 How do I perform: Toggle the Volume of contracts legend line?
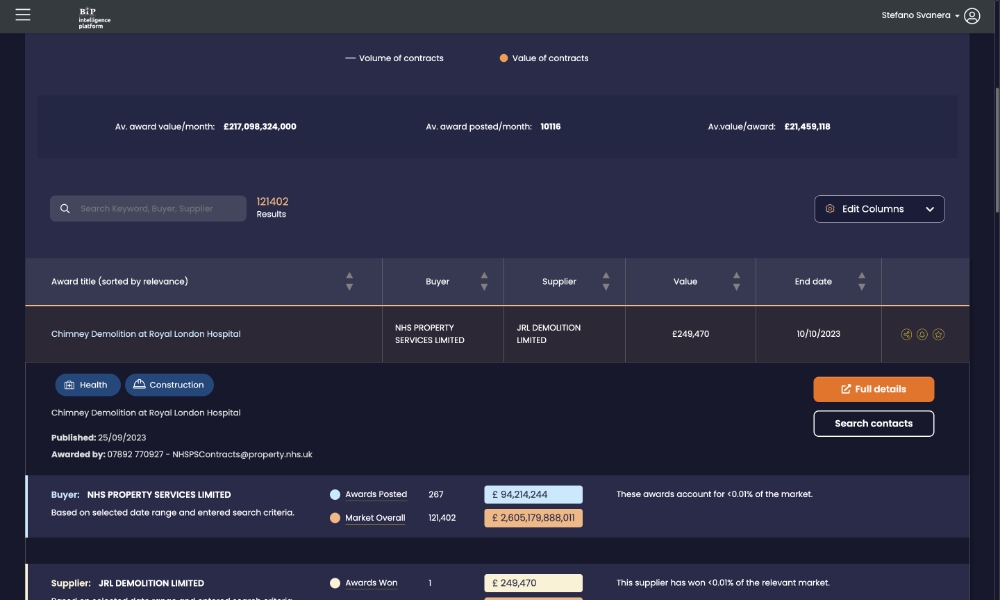394,58
